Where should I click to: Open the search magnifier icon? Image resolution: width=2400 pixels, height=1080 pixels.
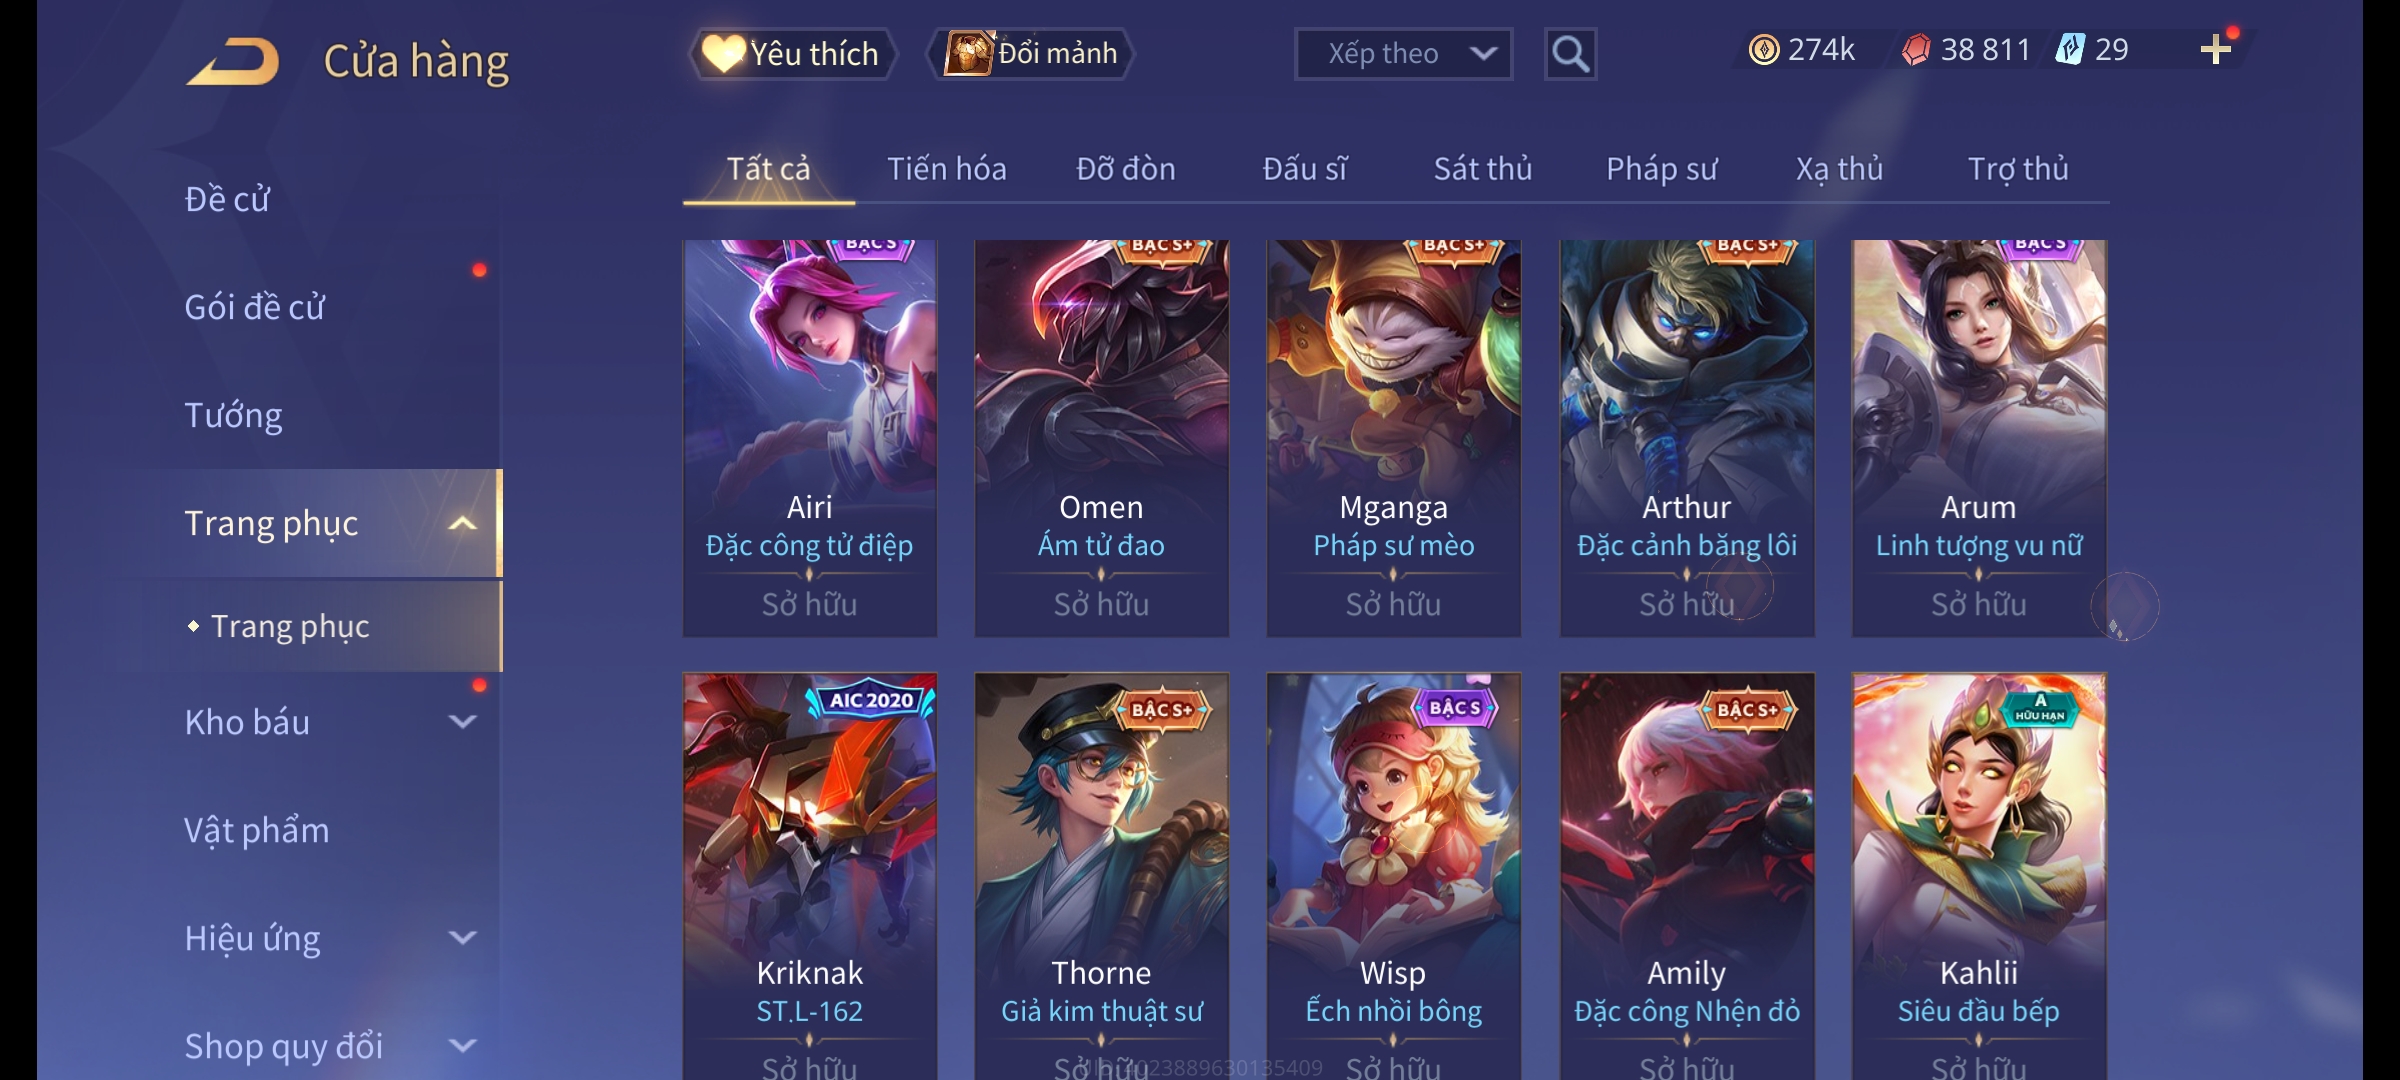click(1570, 54)
